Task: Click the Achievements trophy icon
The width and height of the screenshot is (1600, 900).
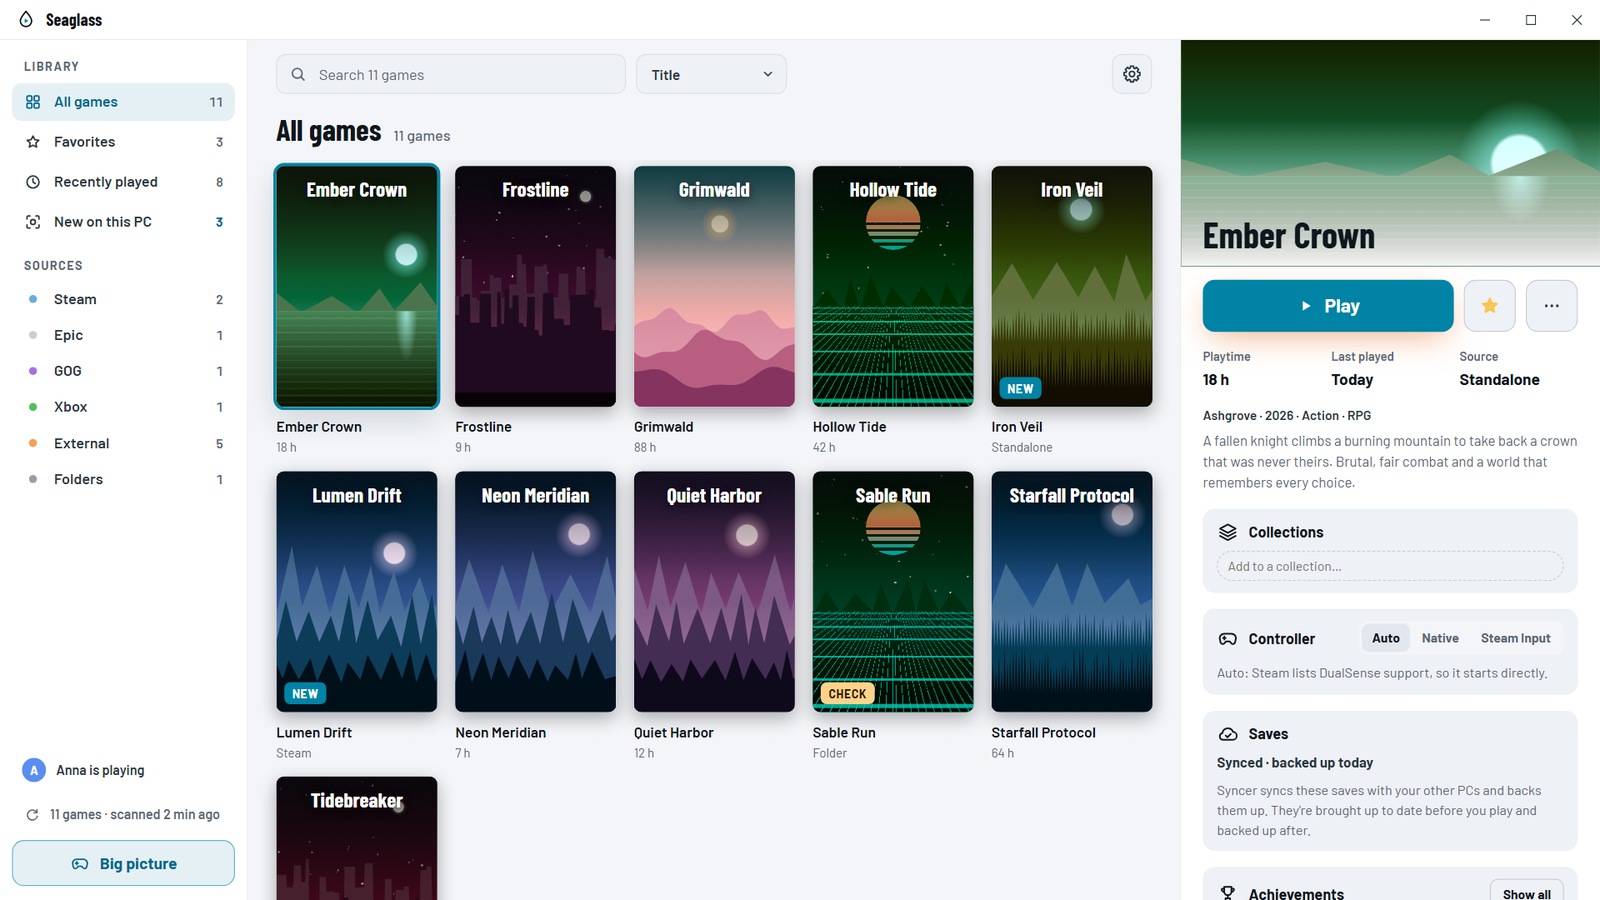Action: click(x=1228, y=893)
